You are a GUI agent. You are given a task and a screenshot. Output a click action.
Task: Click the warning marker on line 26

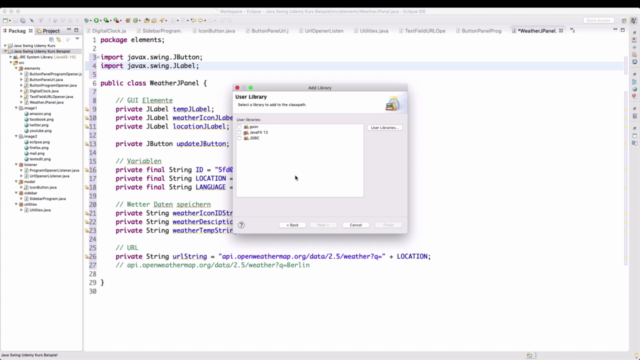pyautogui.click(x=87, y=257)
